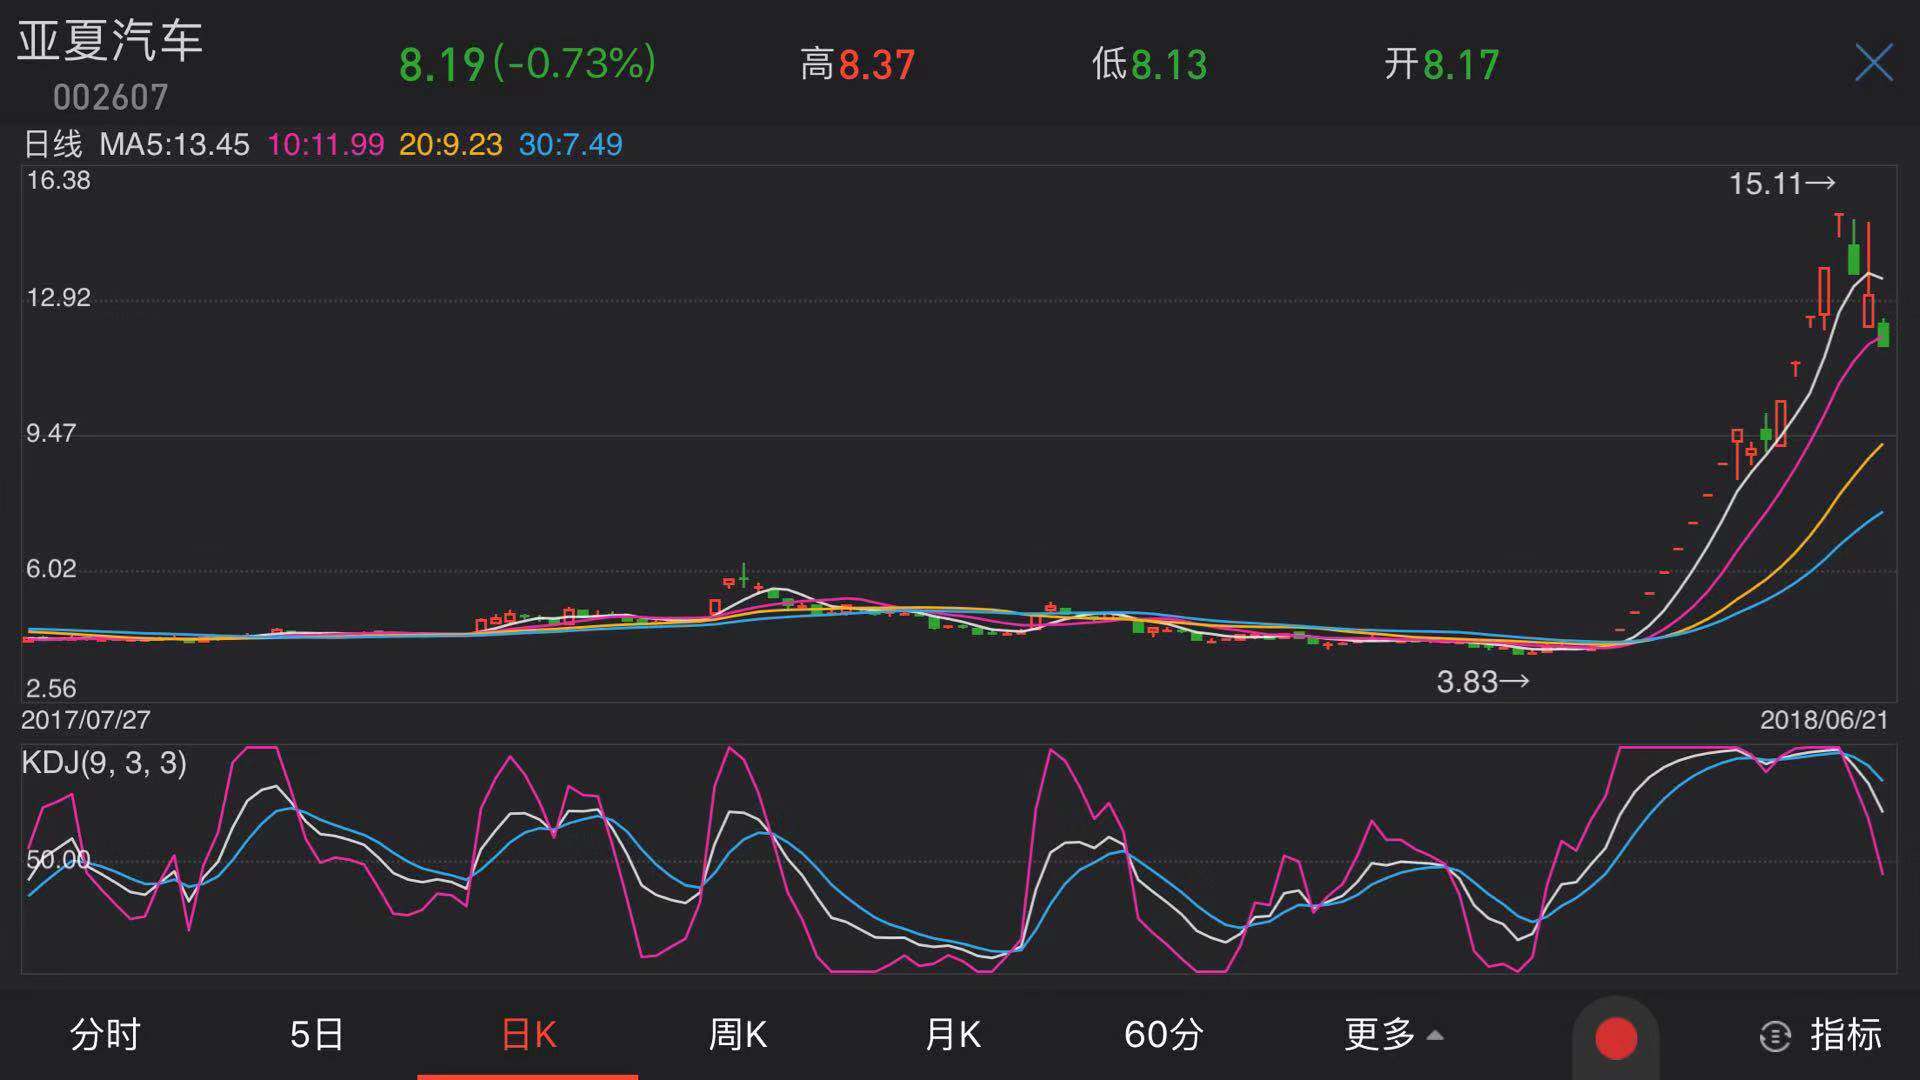The width and height of the screenshot is (1920, 1080).
Task: Tap the 9.47 price axis label
Action: 51,434
